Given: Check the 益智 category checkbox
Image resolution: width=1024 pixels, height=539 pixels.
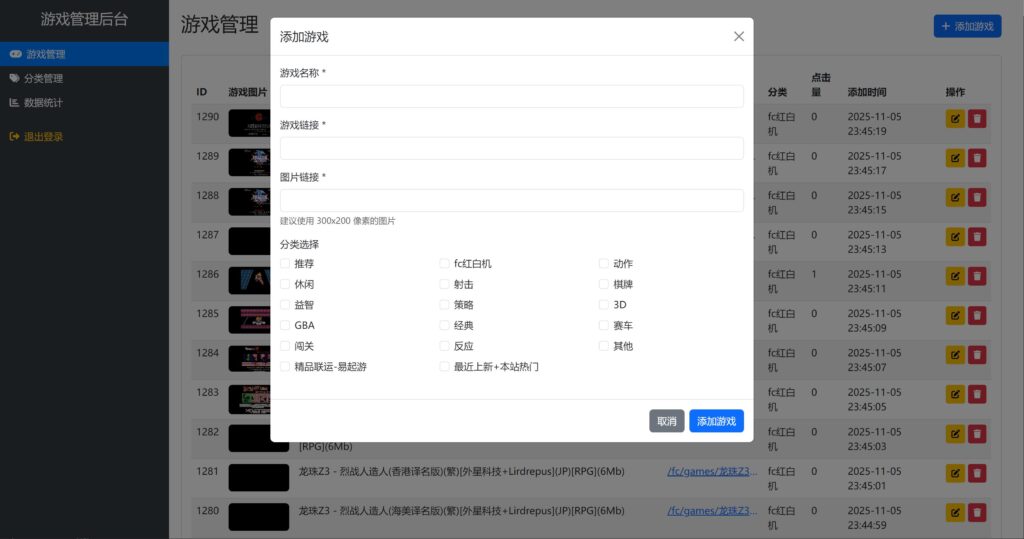Looking at the screenshot, I should click(x=285, y=304).
